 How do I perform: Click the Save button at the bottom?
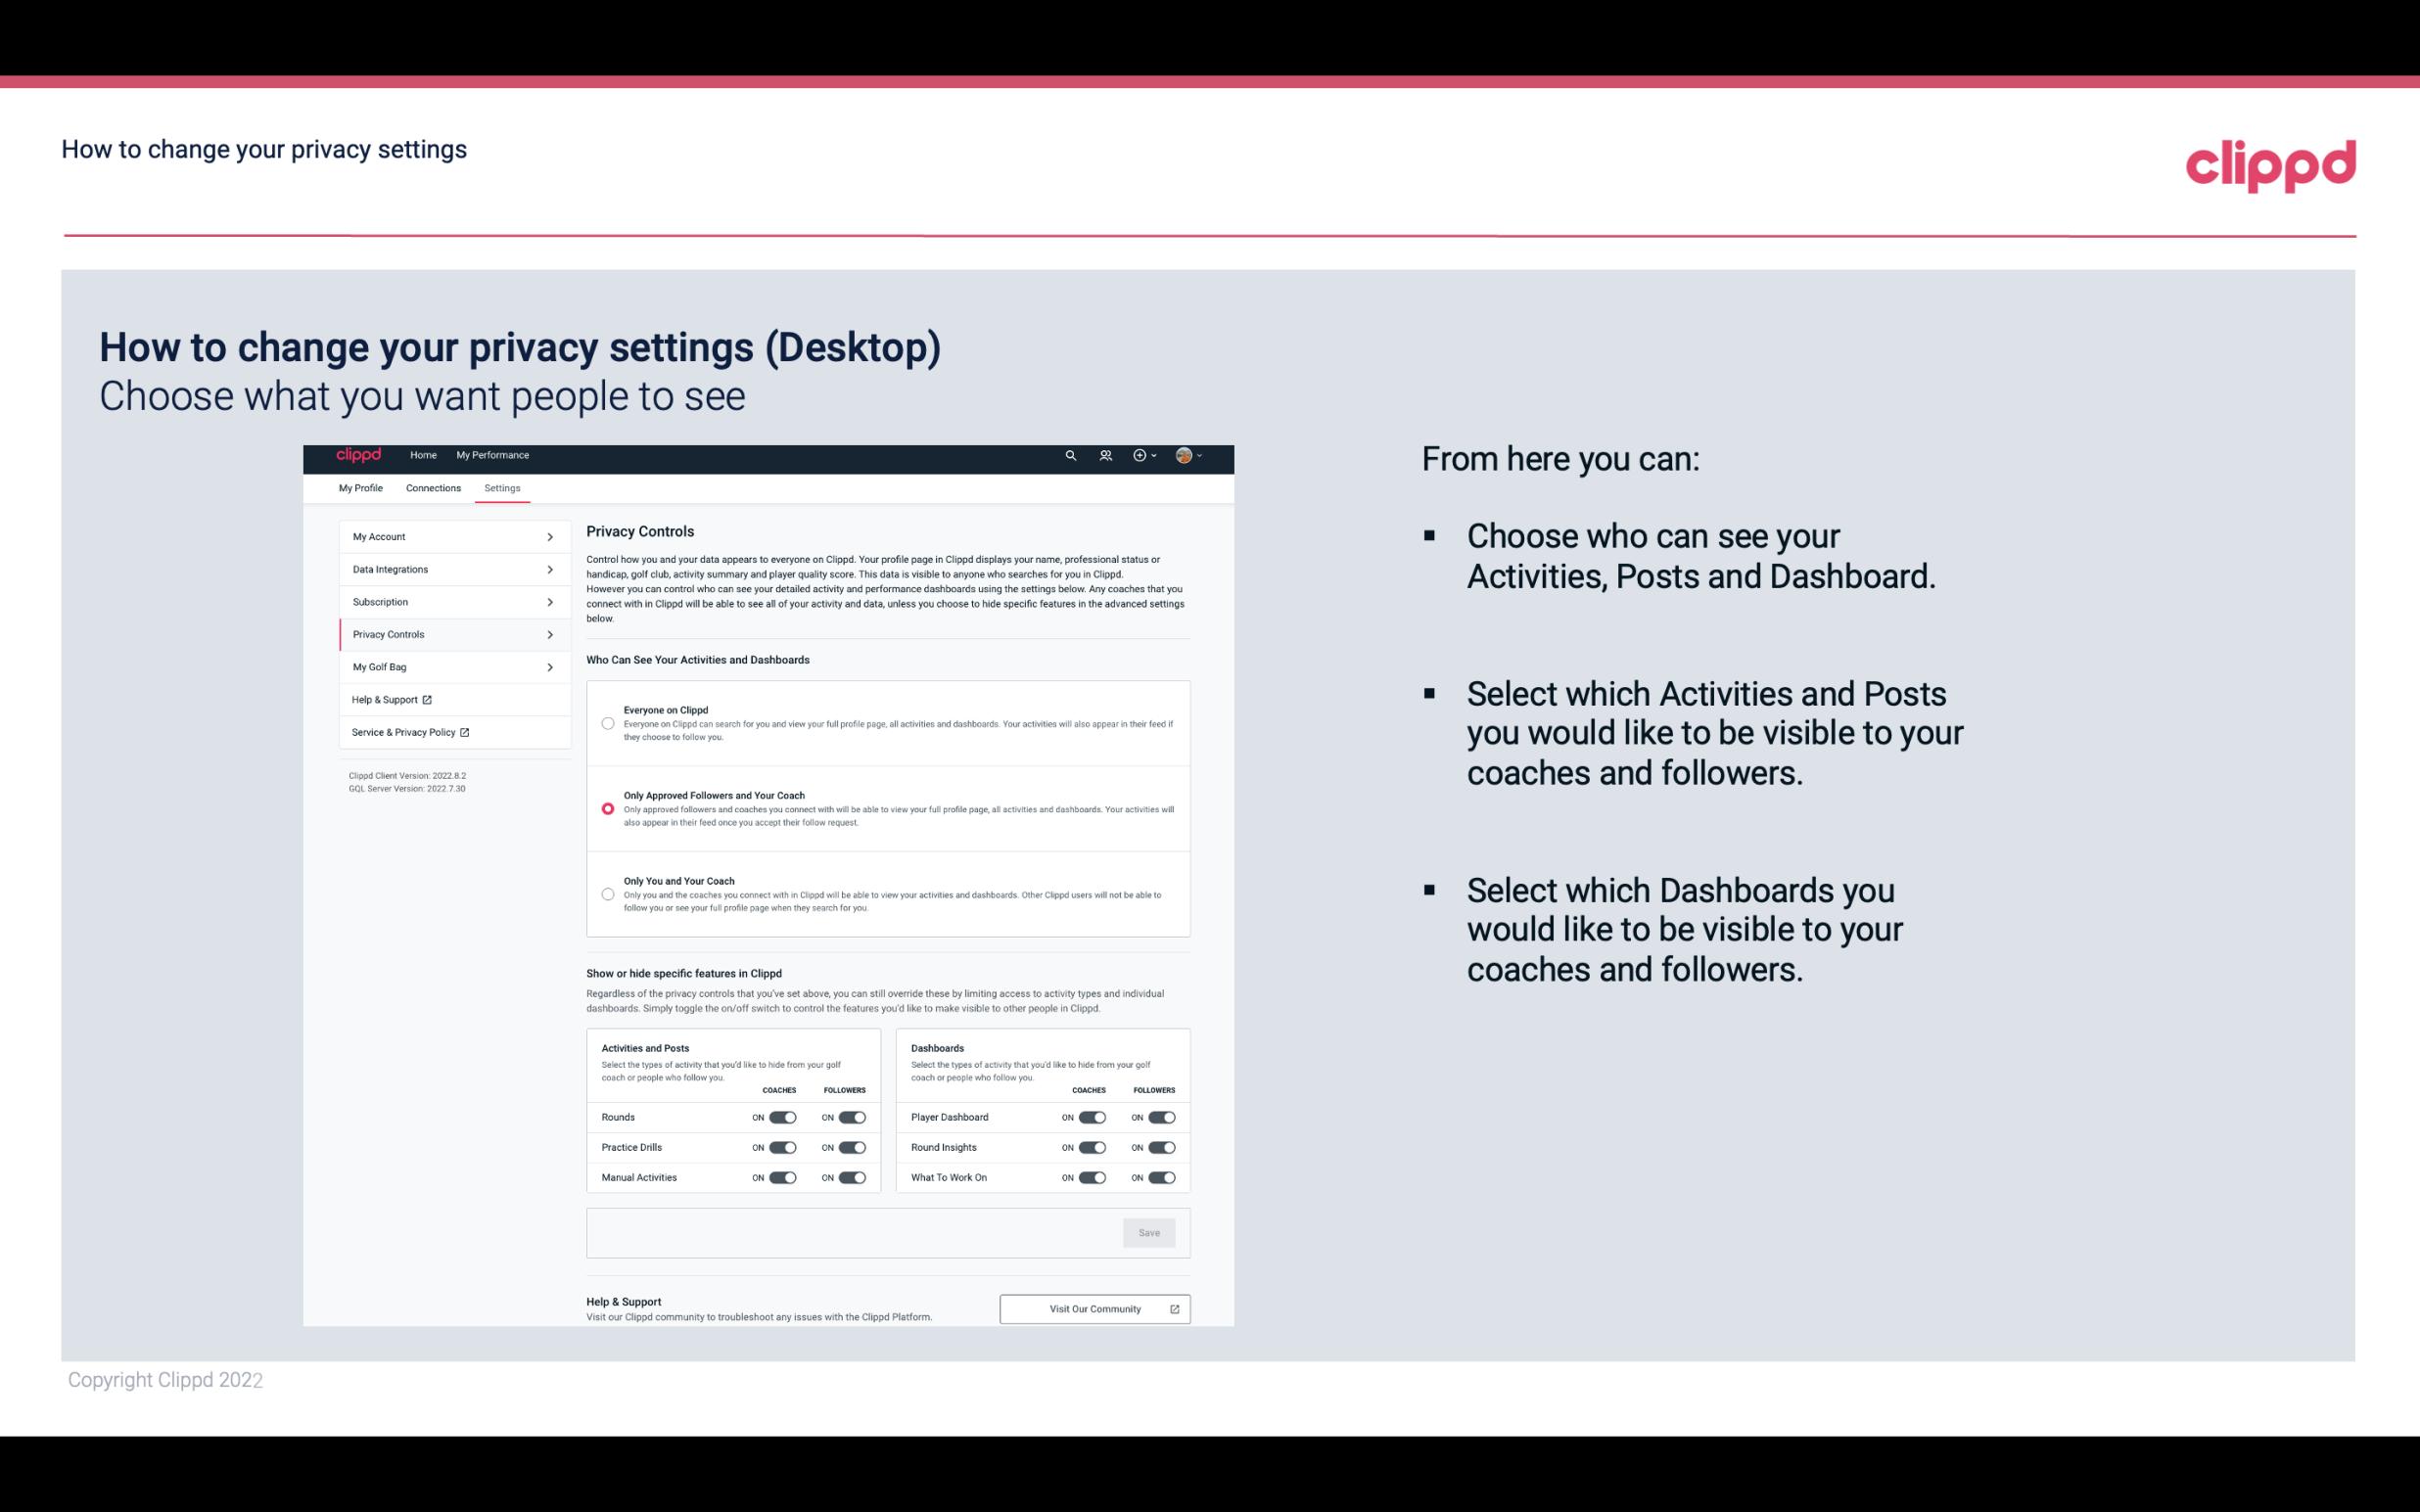(x=1148, y=1233)
